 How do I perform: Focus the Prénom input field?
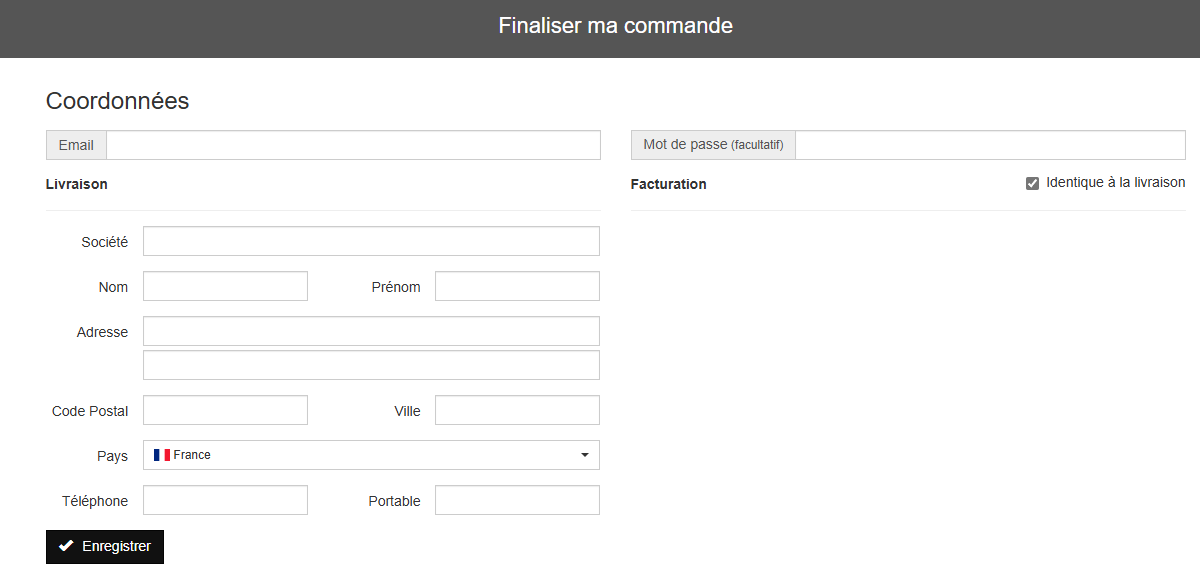tap(517, 286)
